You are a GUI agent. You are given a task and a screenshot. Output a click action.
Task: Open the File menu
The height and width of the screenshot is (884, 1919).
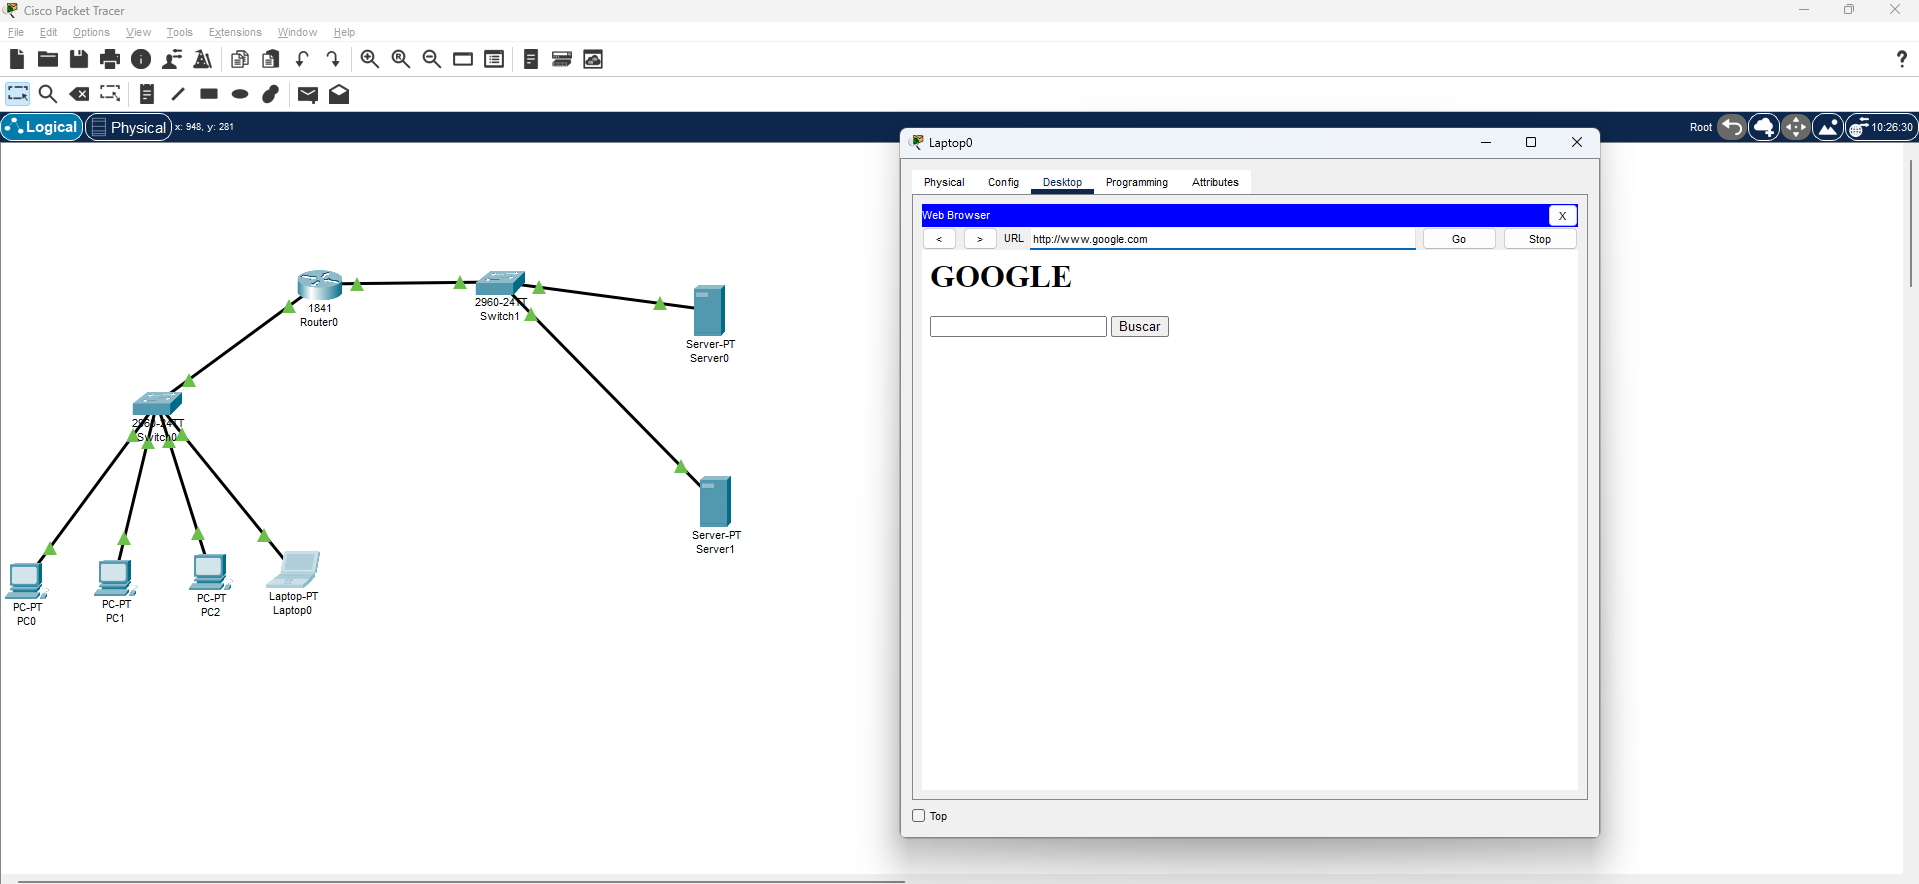16,32
